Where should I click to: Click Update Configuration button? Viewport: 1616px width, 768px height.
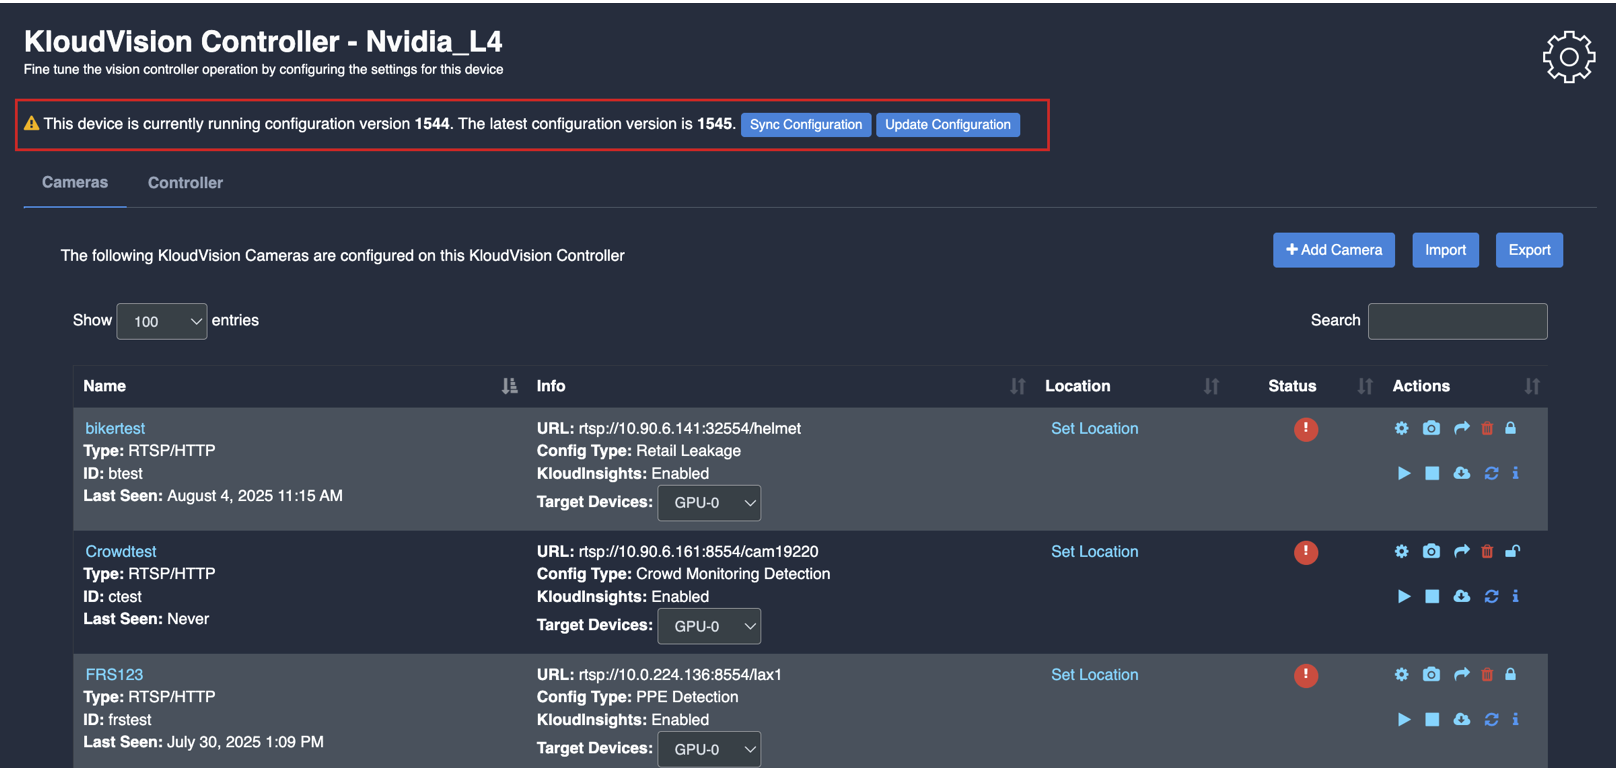948,125
